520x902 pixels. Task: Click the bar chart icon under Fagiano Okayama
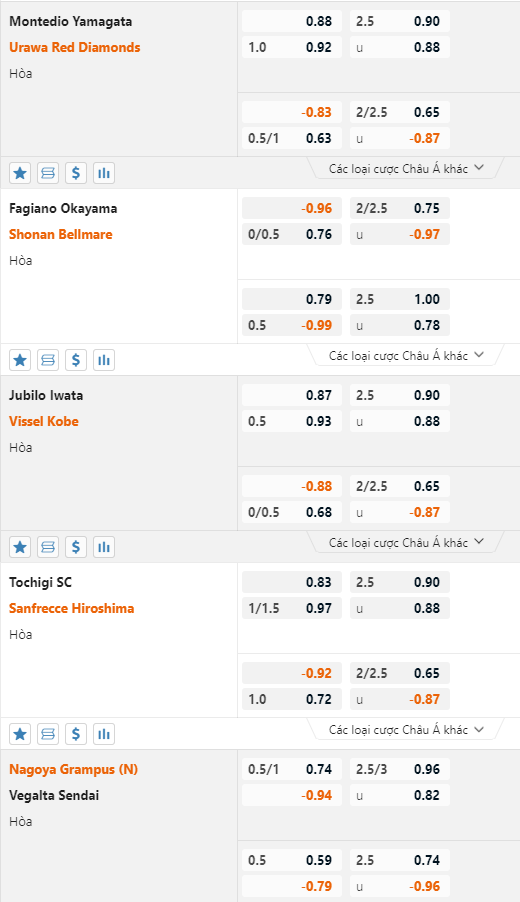tap(104, 360)
